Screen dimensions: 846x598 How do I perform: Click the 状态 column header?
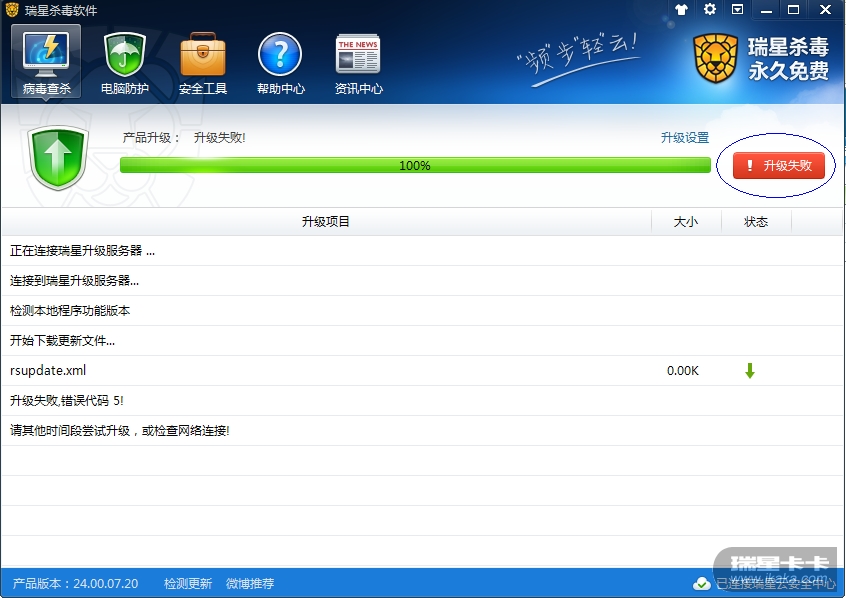756,222
